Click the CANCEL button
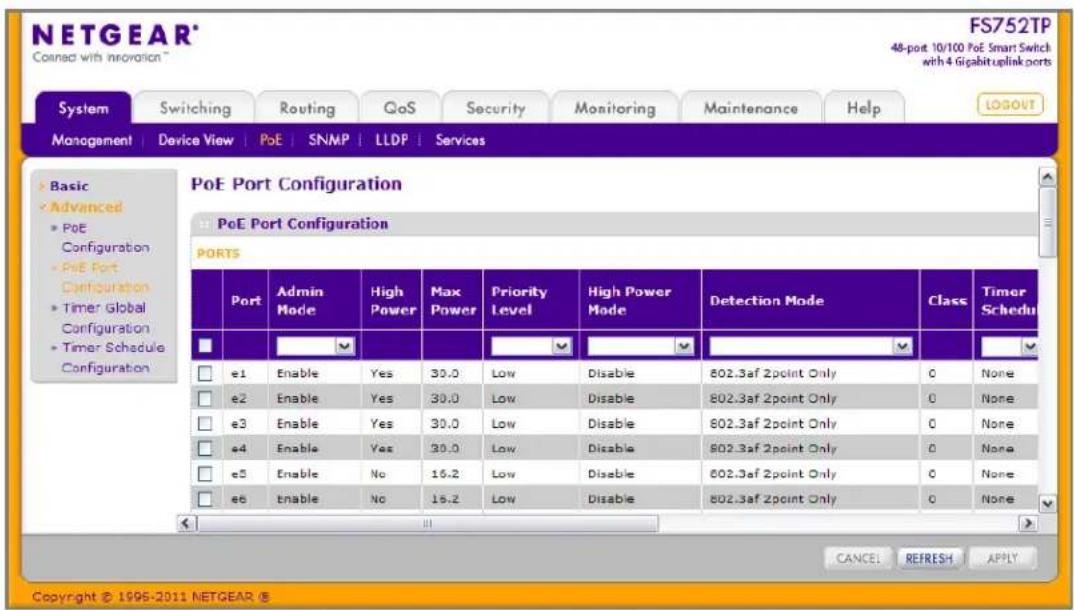The height and width of the screenshot is (610, 1074). (858, 559)
